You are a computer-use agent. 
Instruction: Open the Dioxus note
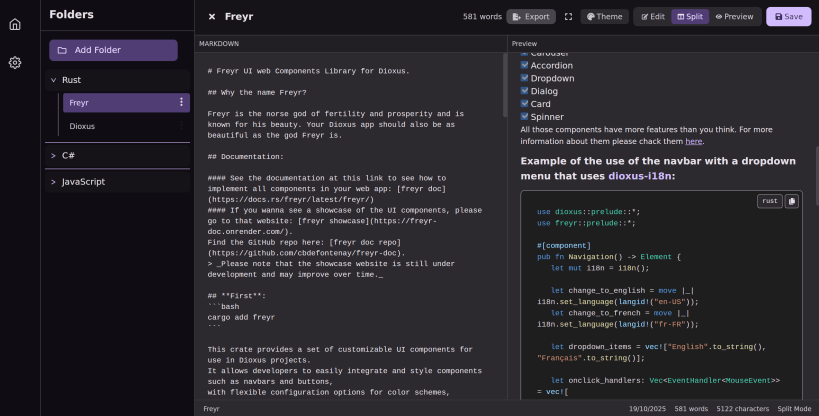(x=82, y=127)
